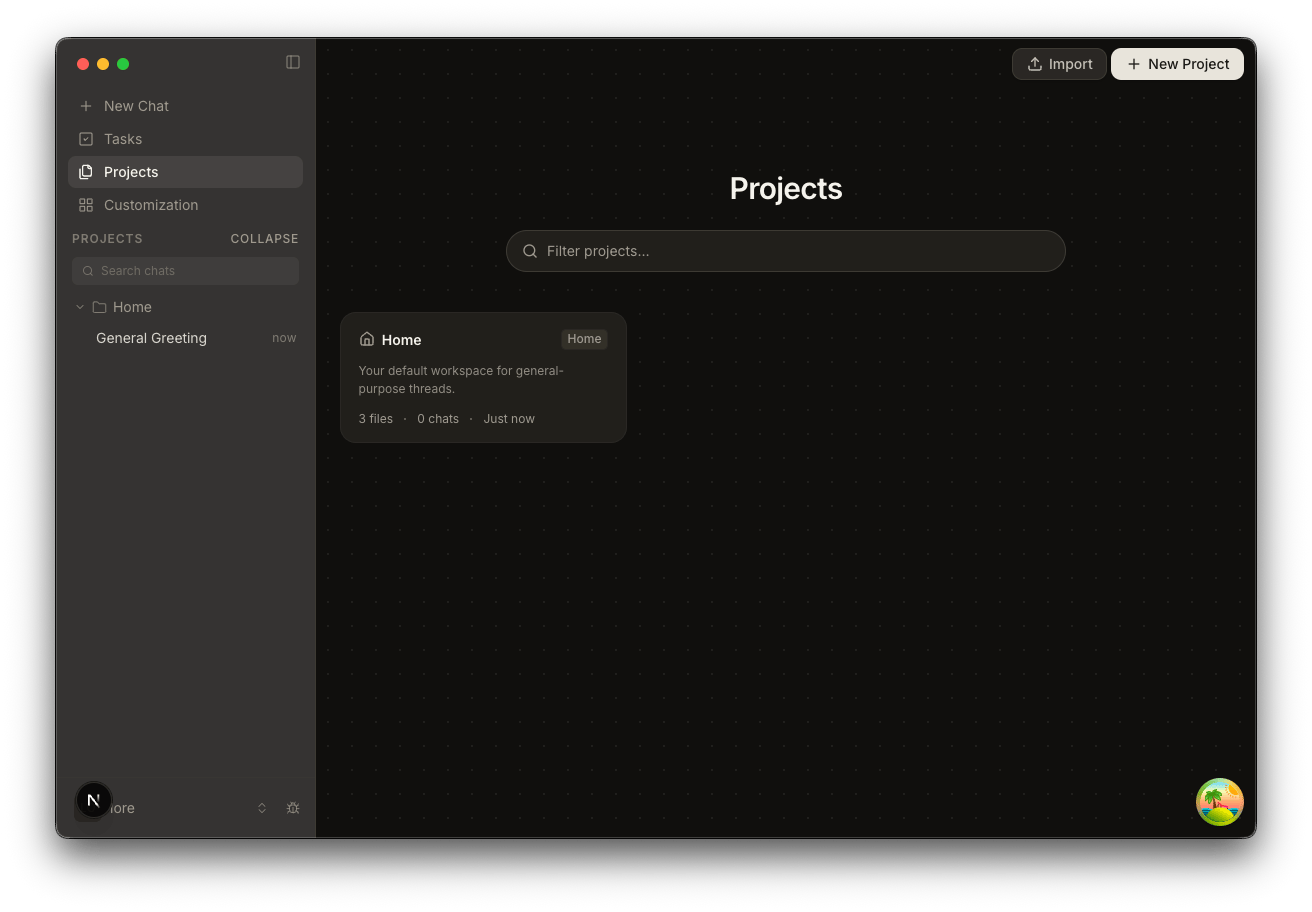
Task: Click the Next.js dev tools badge
Action: point(94,800)
